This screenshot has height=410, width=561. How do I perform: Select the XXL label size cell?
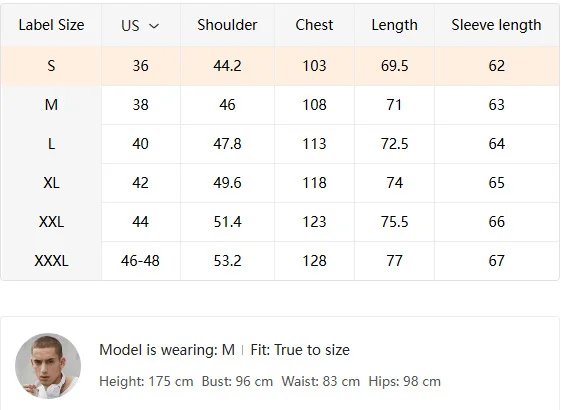51,222
